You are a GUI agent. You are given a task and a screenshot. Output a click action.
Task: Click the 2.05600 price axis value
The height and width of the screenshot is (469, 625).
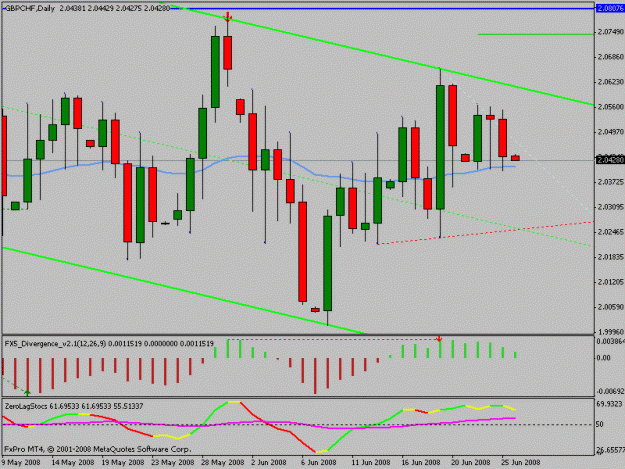[x=611, y=107]
